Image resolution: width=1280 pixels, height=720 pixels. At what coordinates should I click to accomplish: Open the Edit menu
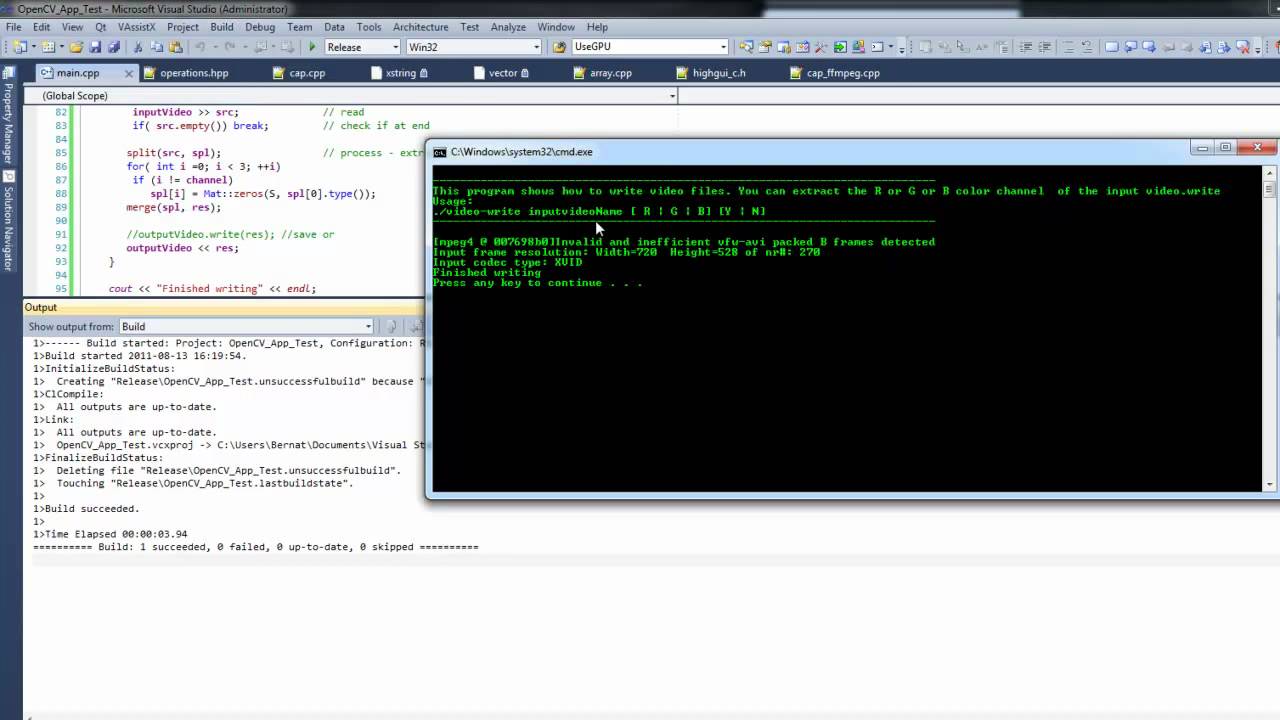pos(41,27)
